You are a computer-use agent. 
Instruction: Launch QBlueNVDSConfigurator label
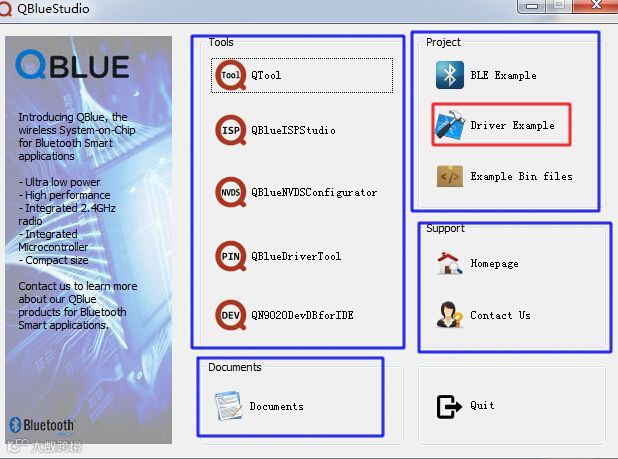314,192
